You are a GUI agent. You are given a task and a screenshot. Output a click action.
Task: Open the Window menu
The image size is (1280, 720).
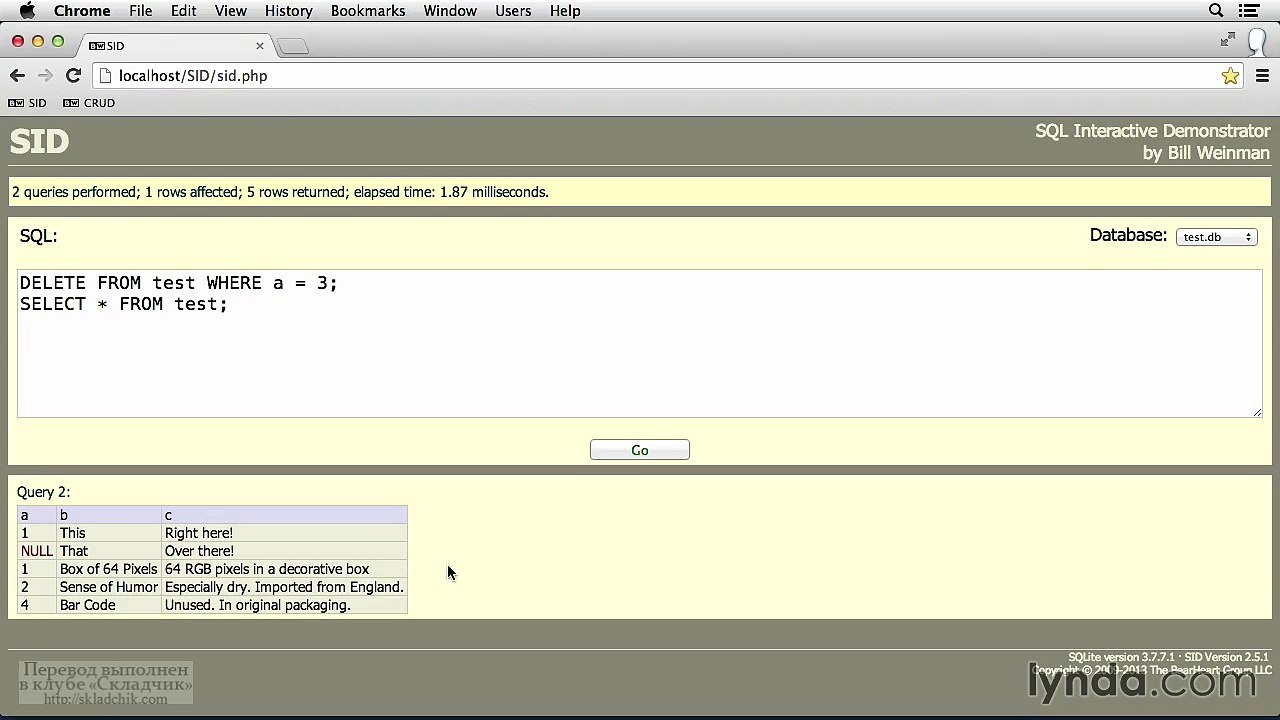450,11
